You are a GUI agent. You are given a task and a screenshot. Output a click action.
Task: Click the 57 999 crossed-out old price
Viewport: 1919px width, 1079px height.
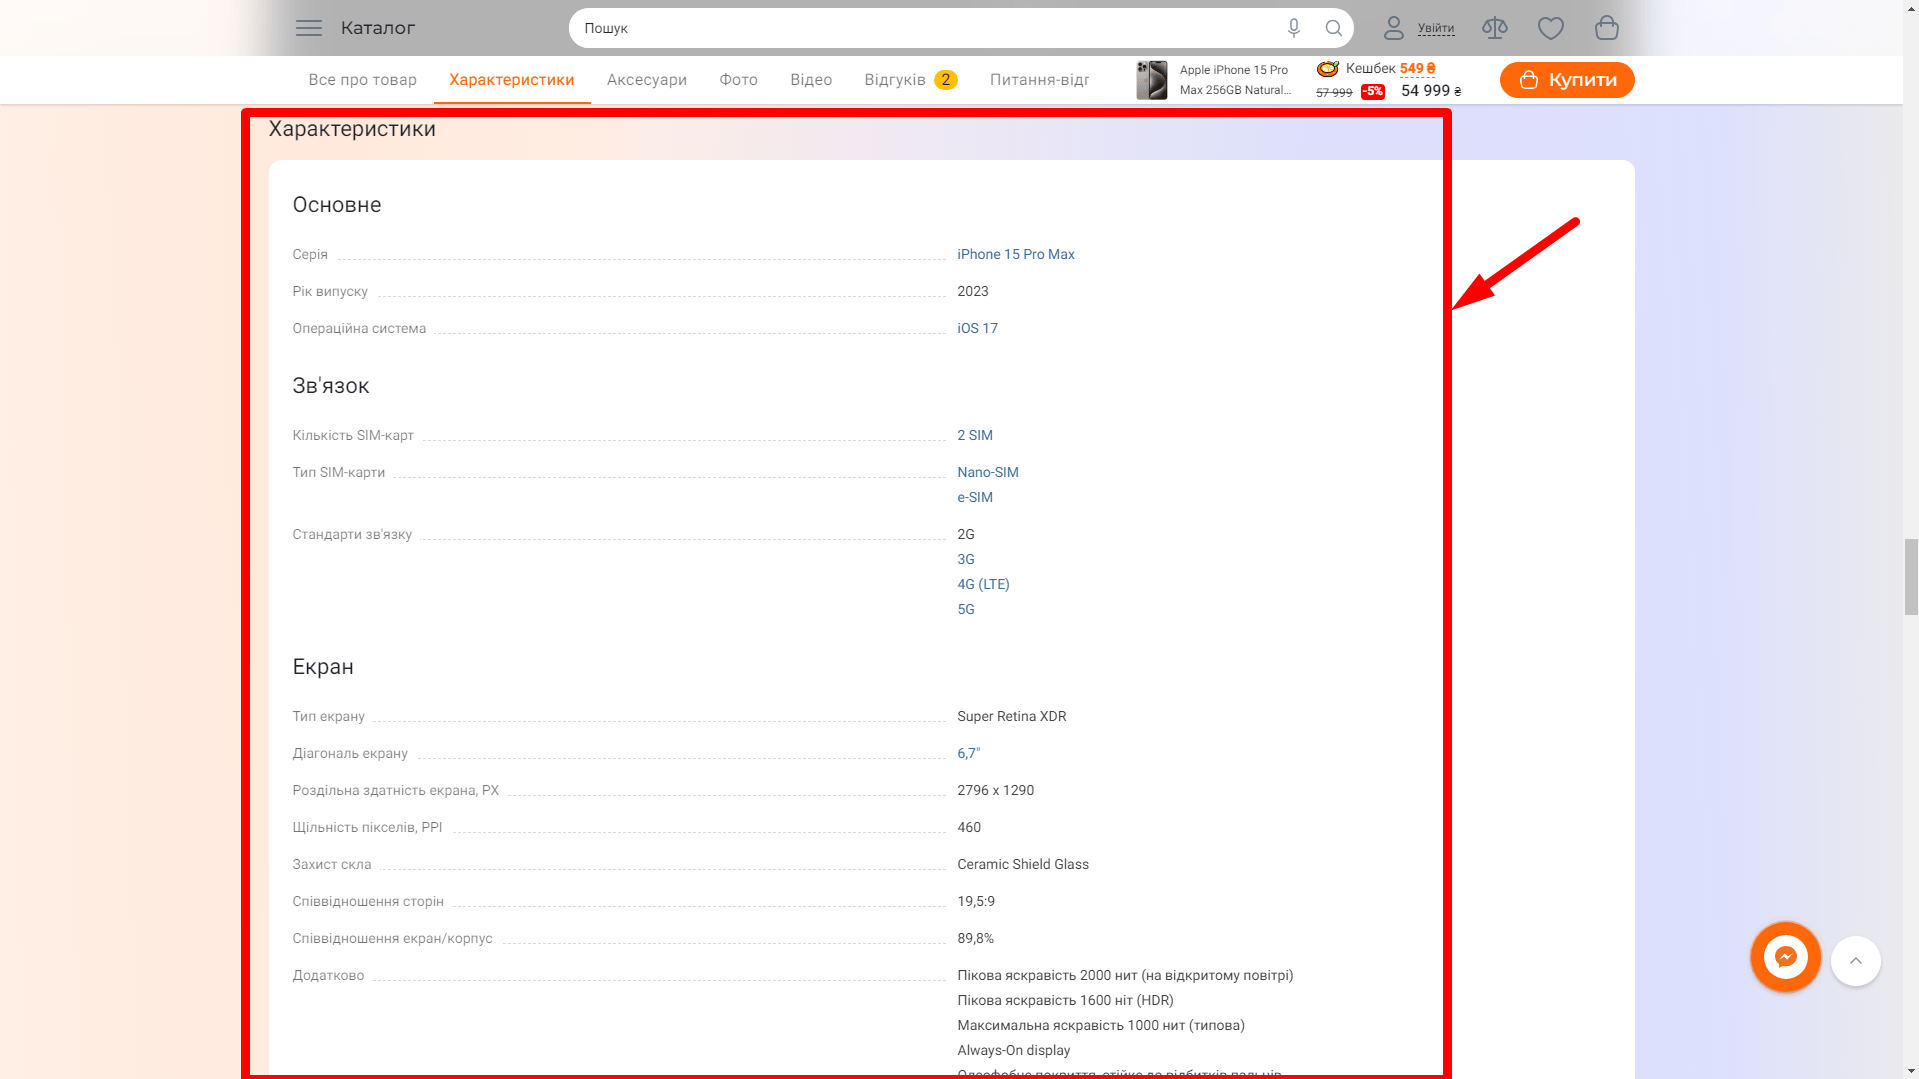click(x=1333, y=92)
